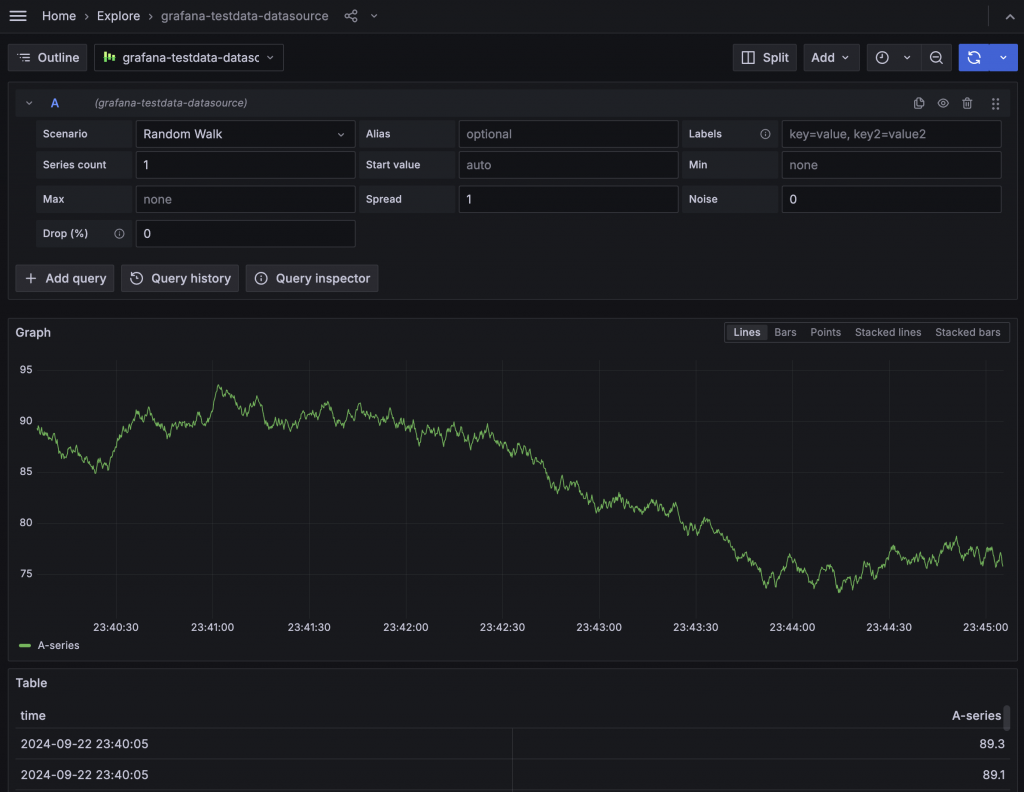Expand share options chevron next to share icon

pyautogui.click(x=374, y=16)
